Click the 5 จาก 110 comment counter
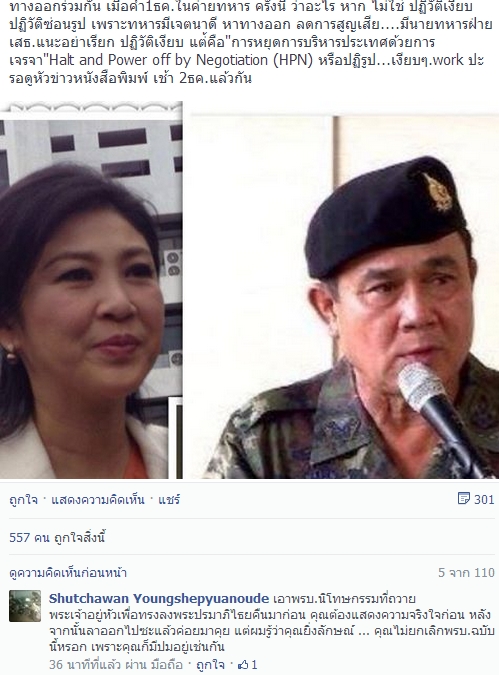 coord(466,573)
